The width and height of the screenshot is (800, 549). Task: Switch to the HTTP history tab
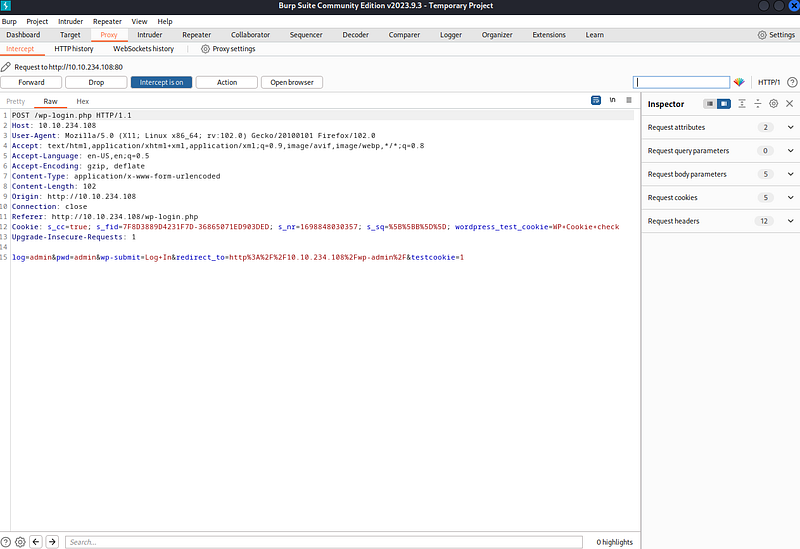coord(74,48)
